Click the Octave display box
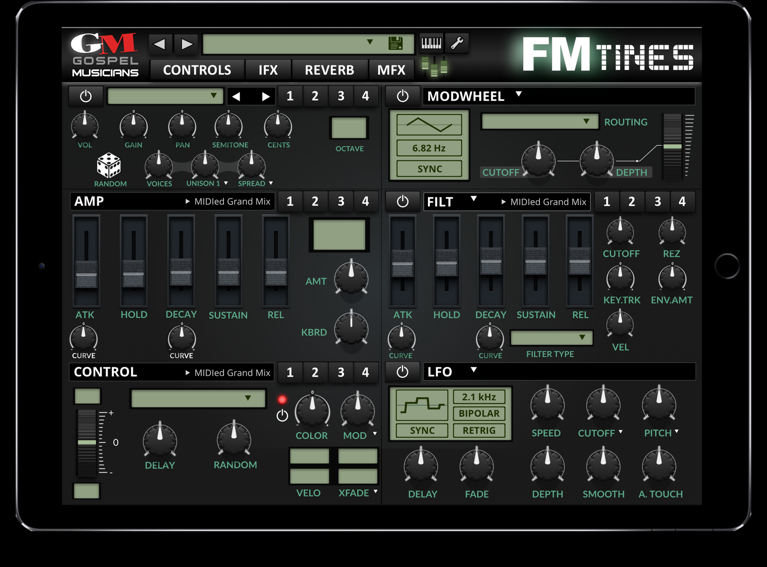This screenshot has height=567, width=767. coord(349,128)
